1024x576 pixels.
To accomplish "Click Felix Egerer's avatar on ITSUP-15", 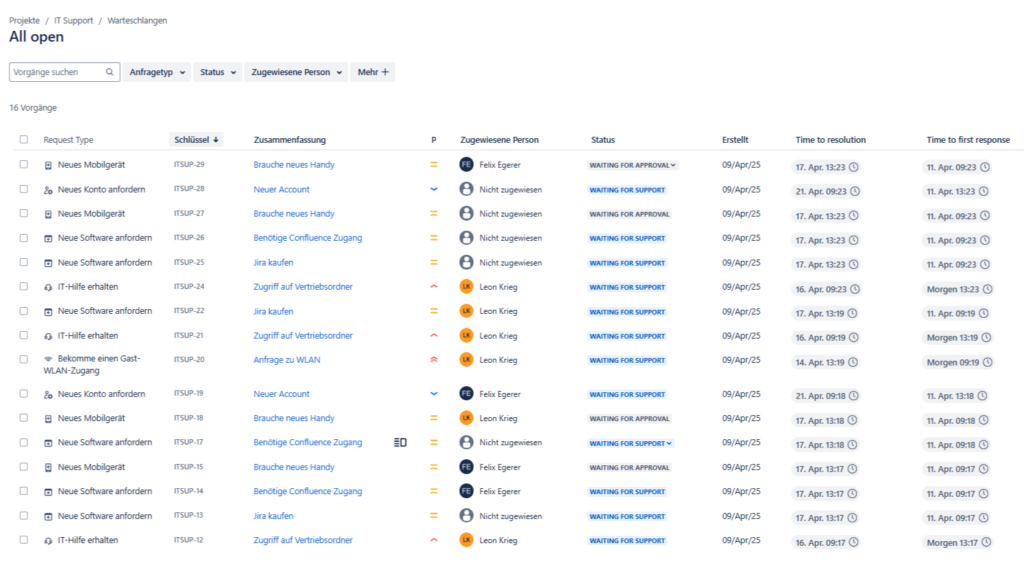I will [x=465, y=466].
